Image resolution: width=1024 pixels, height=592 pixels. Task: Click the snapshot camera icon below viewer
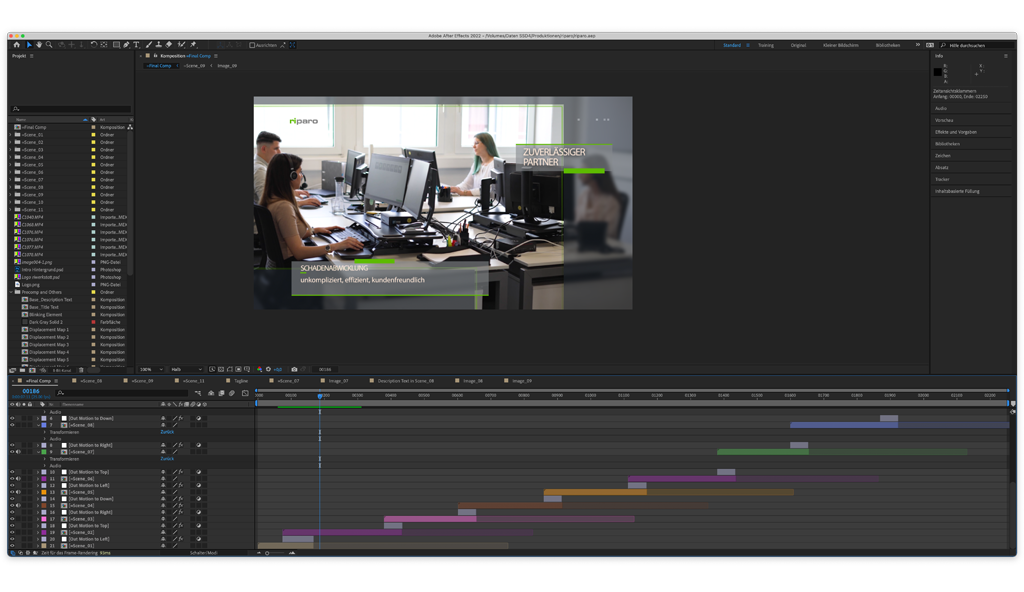(x=294, y=369)
